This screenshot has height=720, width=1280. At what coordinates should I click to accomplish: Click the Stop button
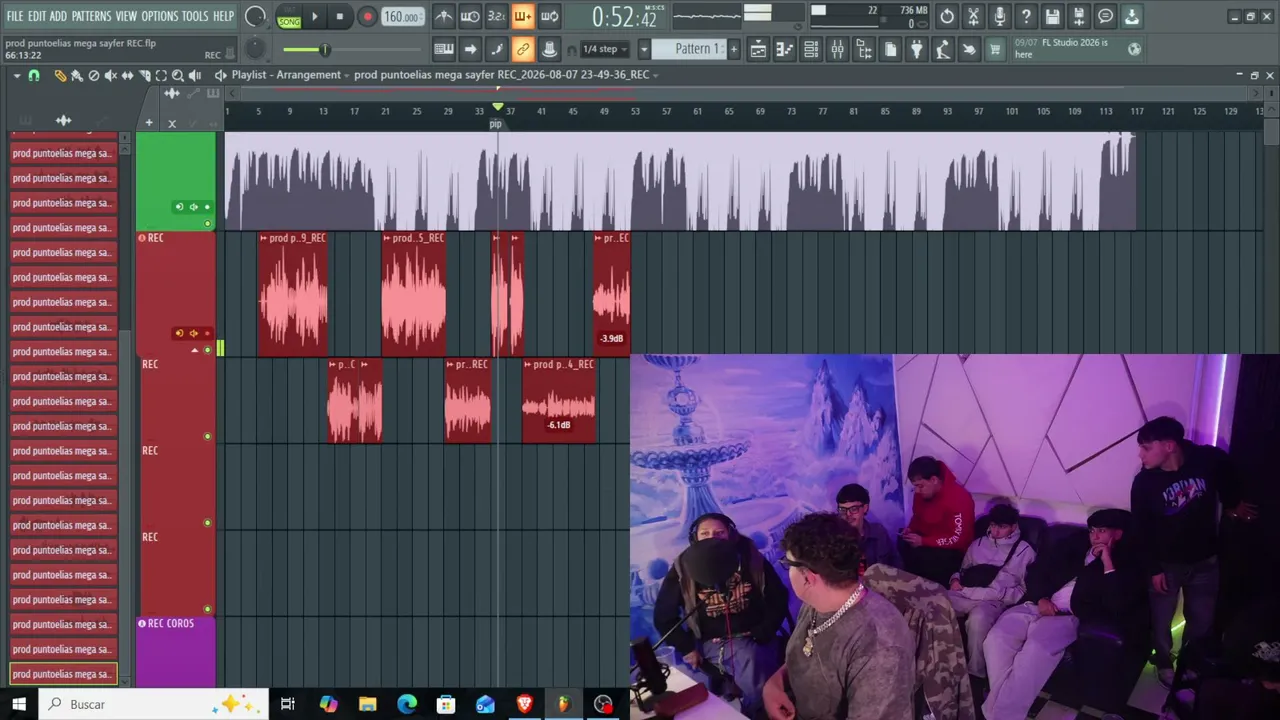340,16
